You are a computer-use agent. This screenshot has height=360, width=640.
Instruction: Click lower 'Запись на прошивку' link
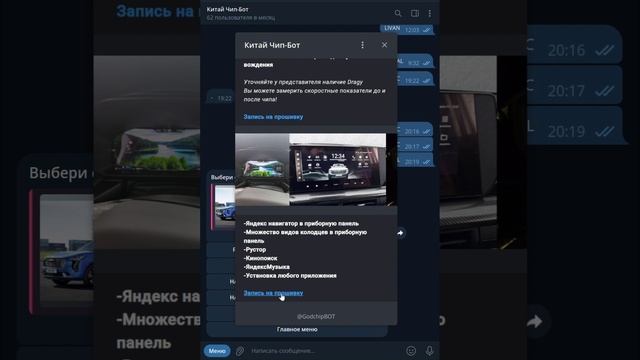pos(273,293)
